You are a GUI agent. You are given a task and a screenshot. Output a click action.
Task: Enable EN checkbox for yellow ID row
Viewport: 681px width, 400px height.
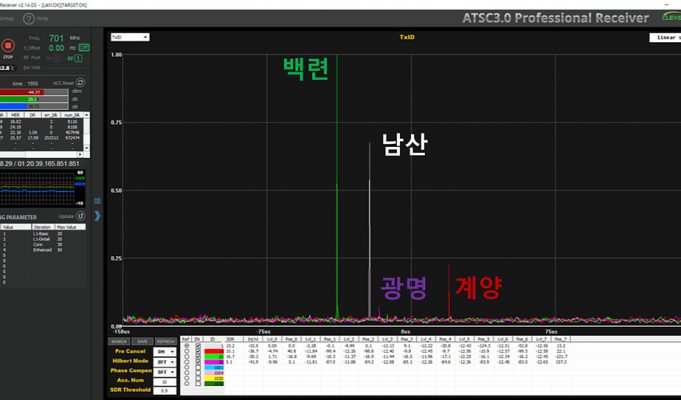click(x=198, y=378)
